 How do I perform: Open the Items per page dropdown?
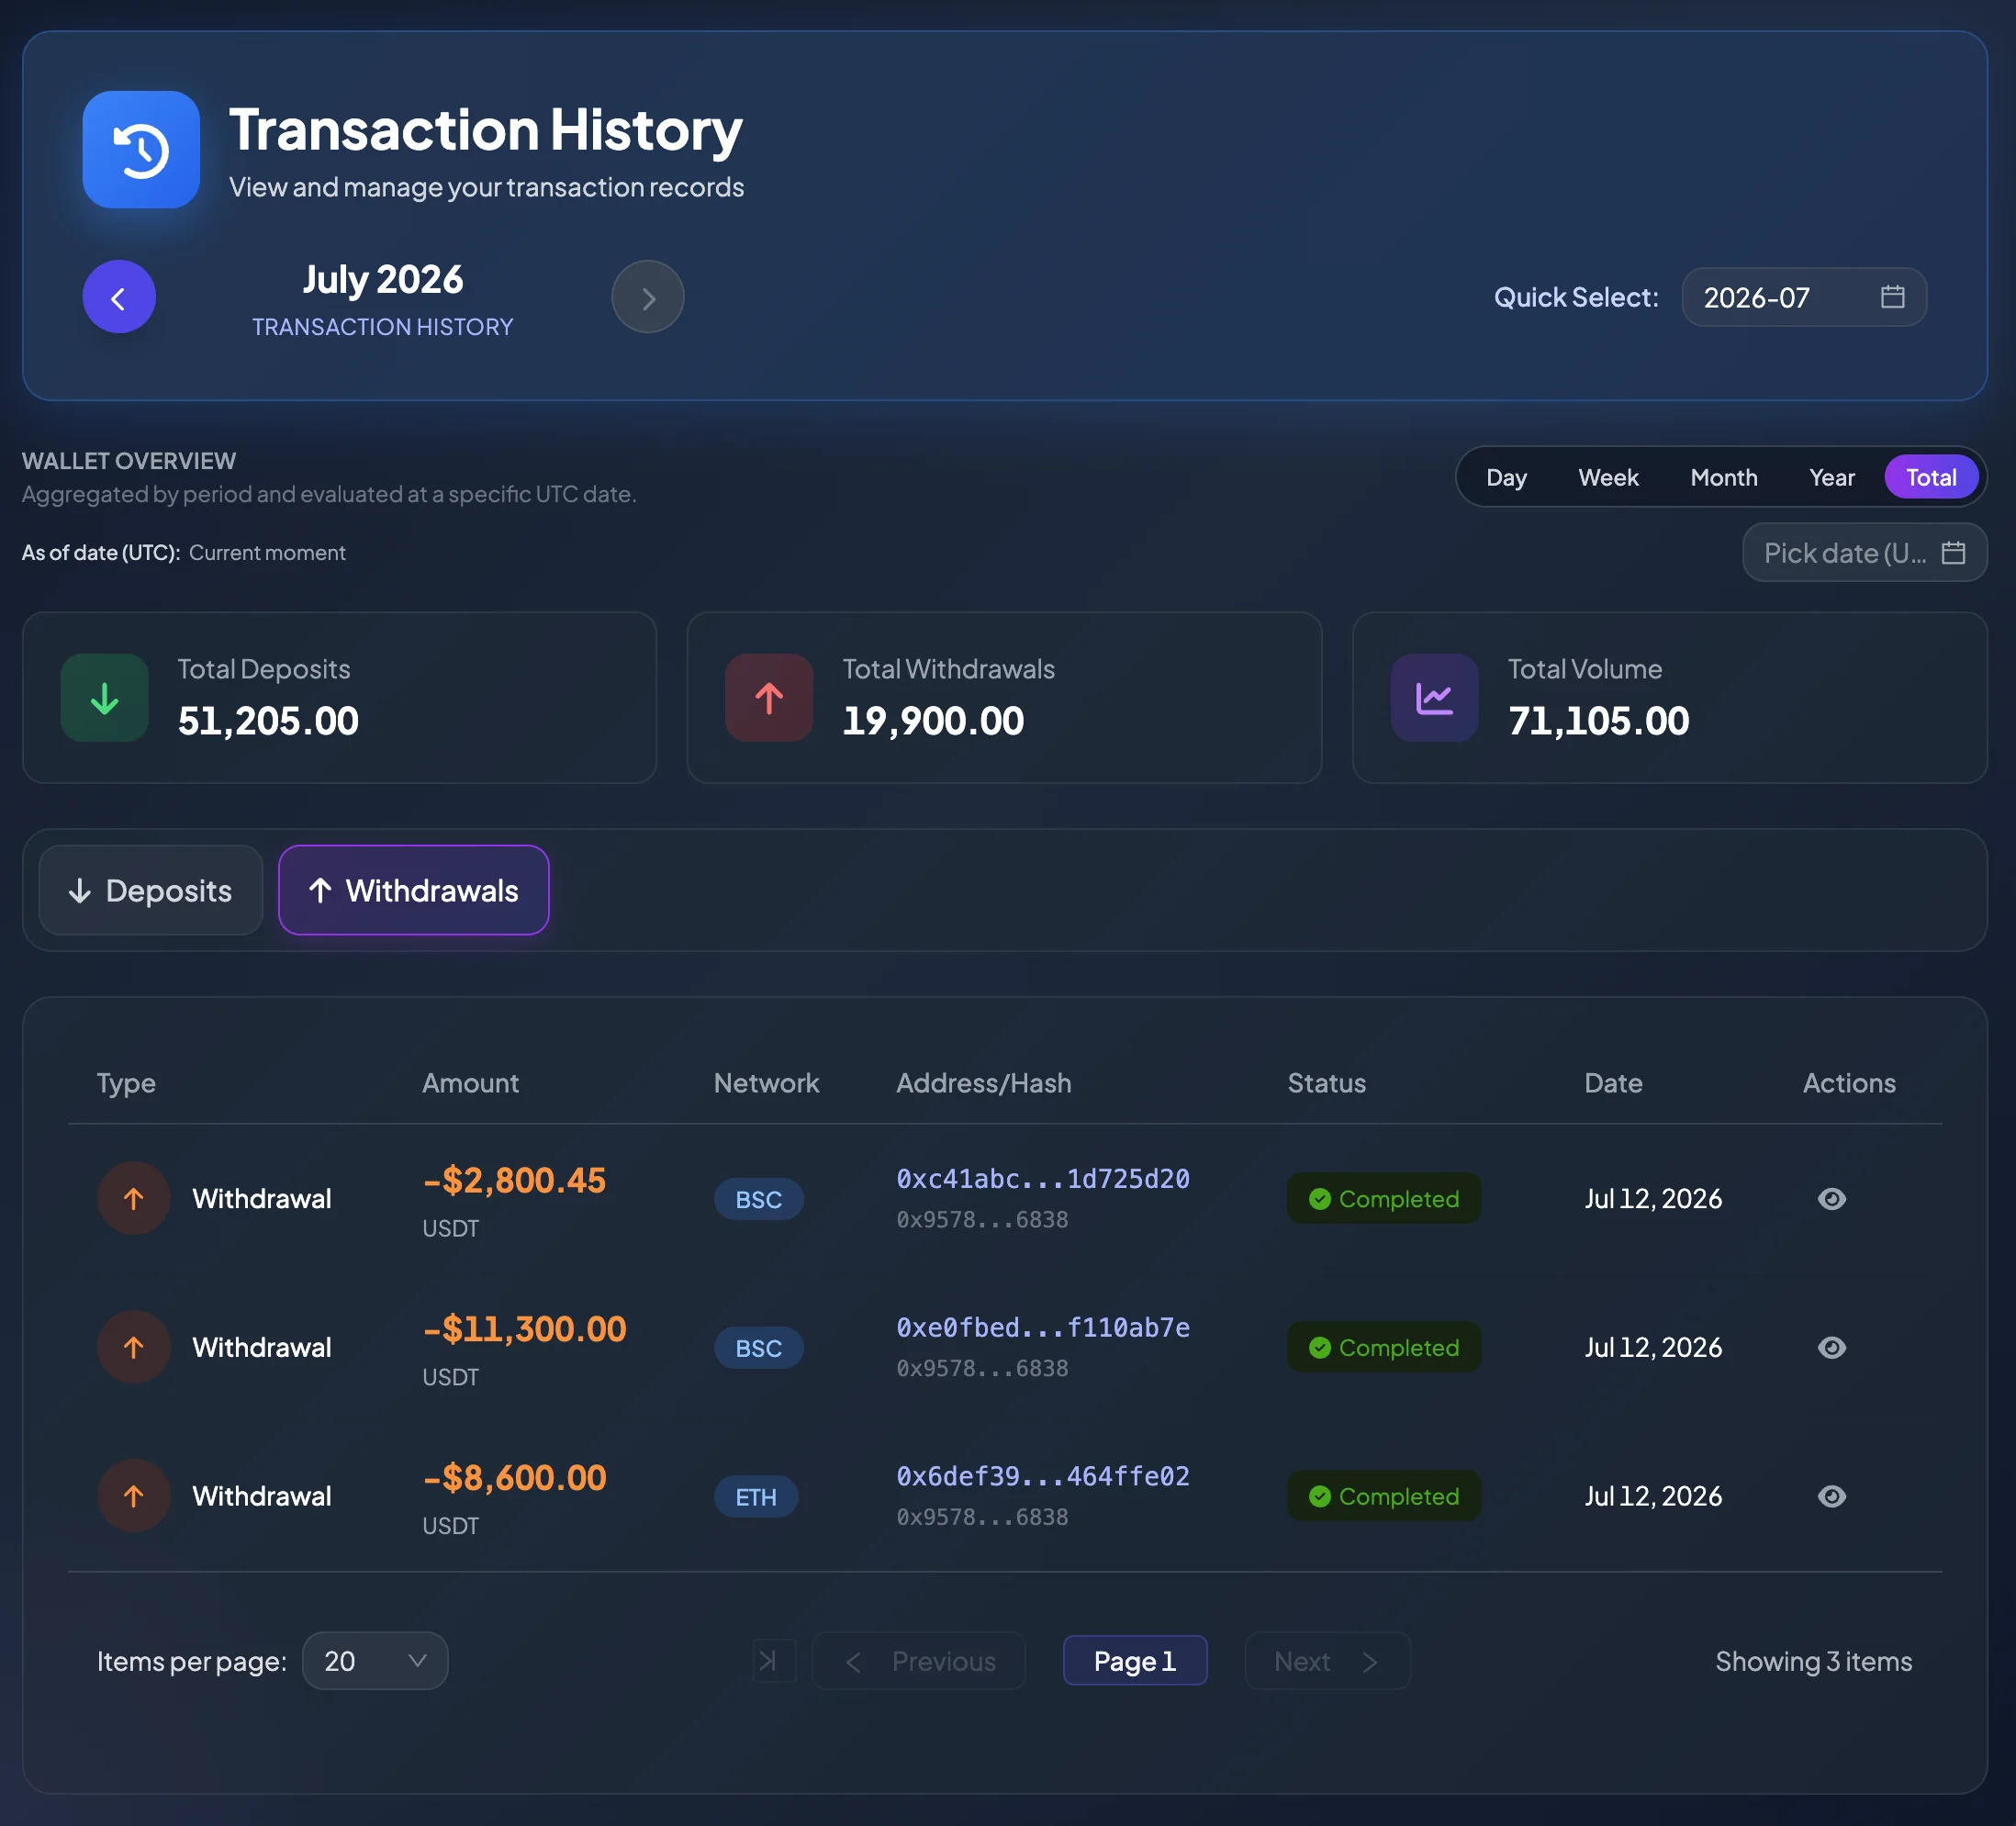pyautogui.click(x=375, y=1661)
